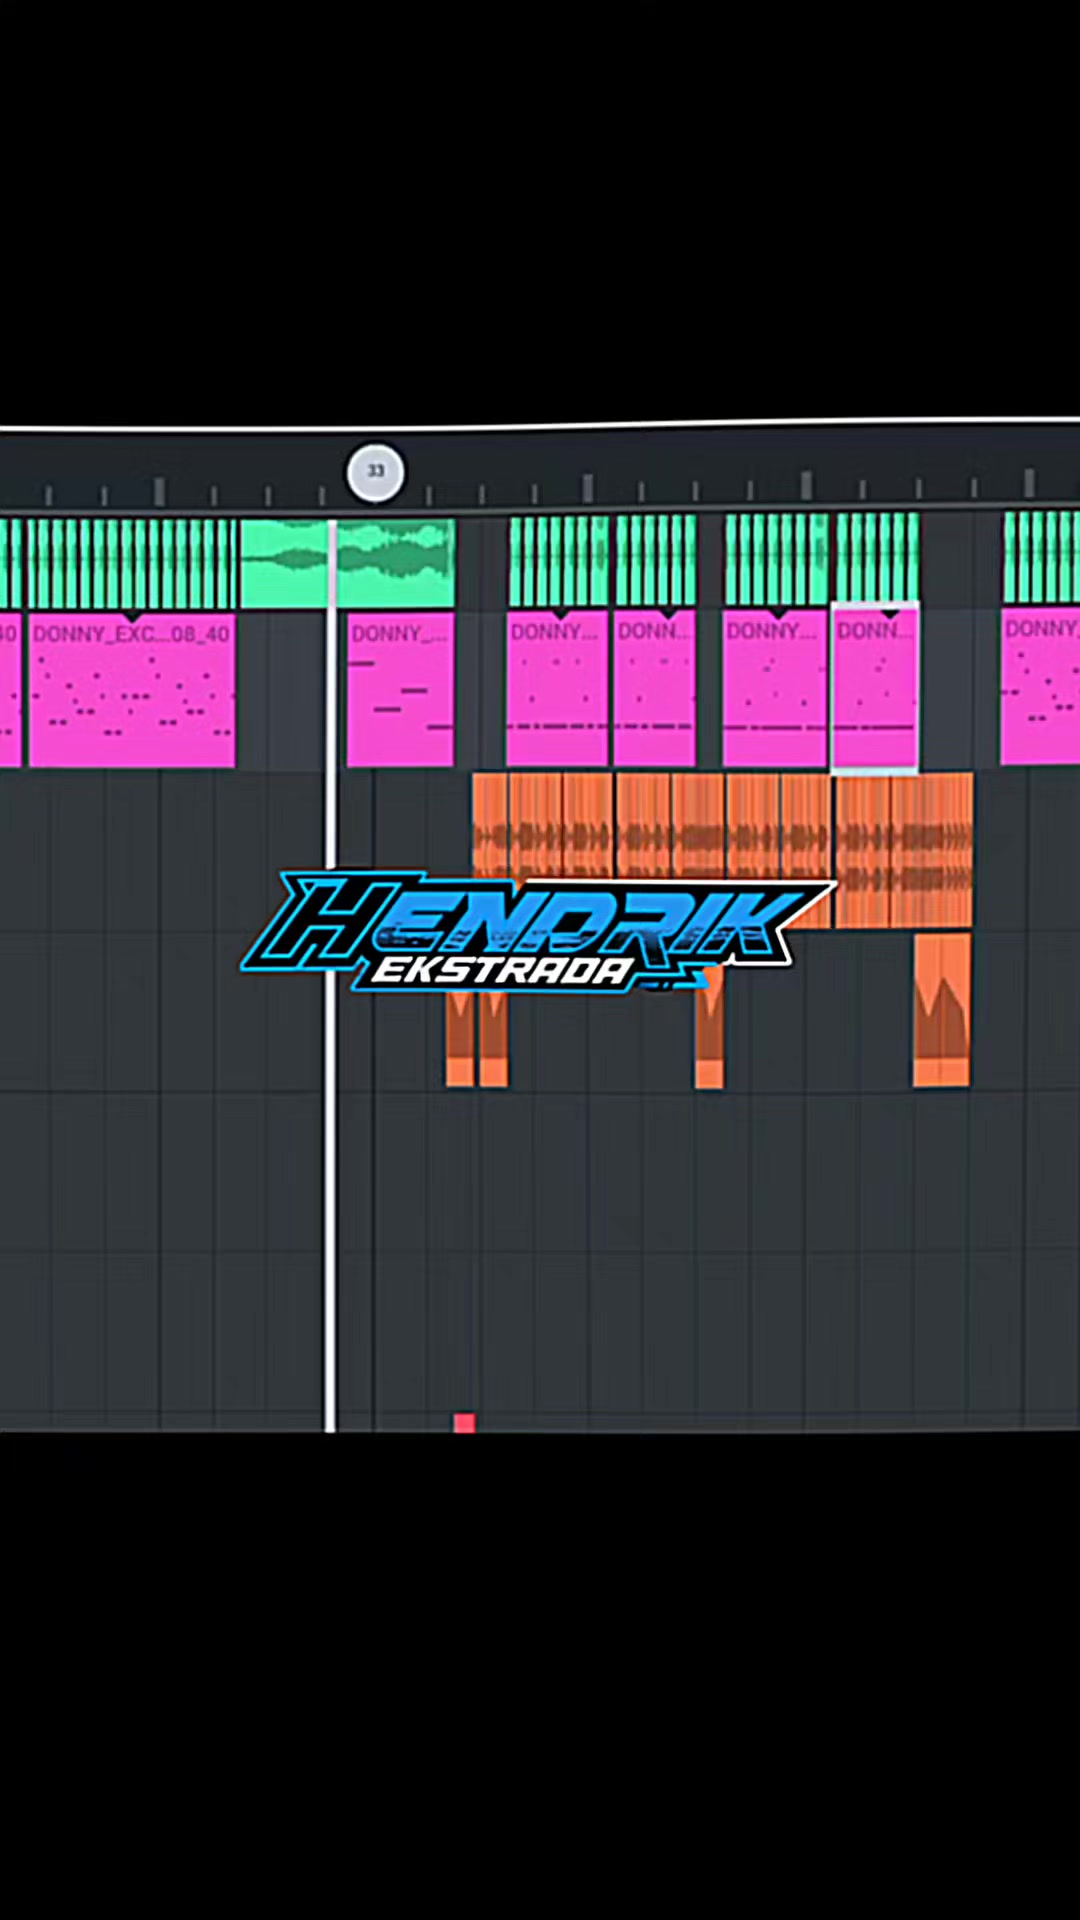Select the pink DONNY_ clip touching the playhead
The image size is (1080, 1920).
pyautogui.click(x=400, y=691)
